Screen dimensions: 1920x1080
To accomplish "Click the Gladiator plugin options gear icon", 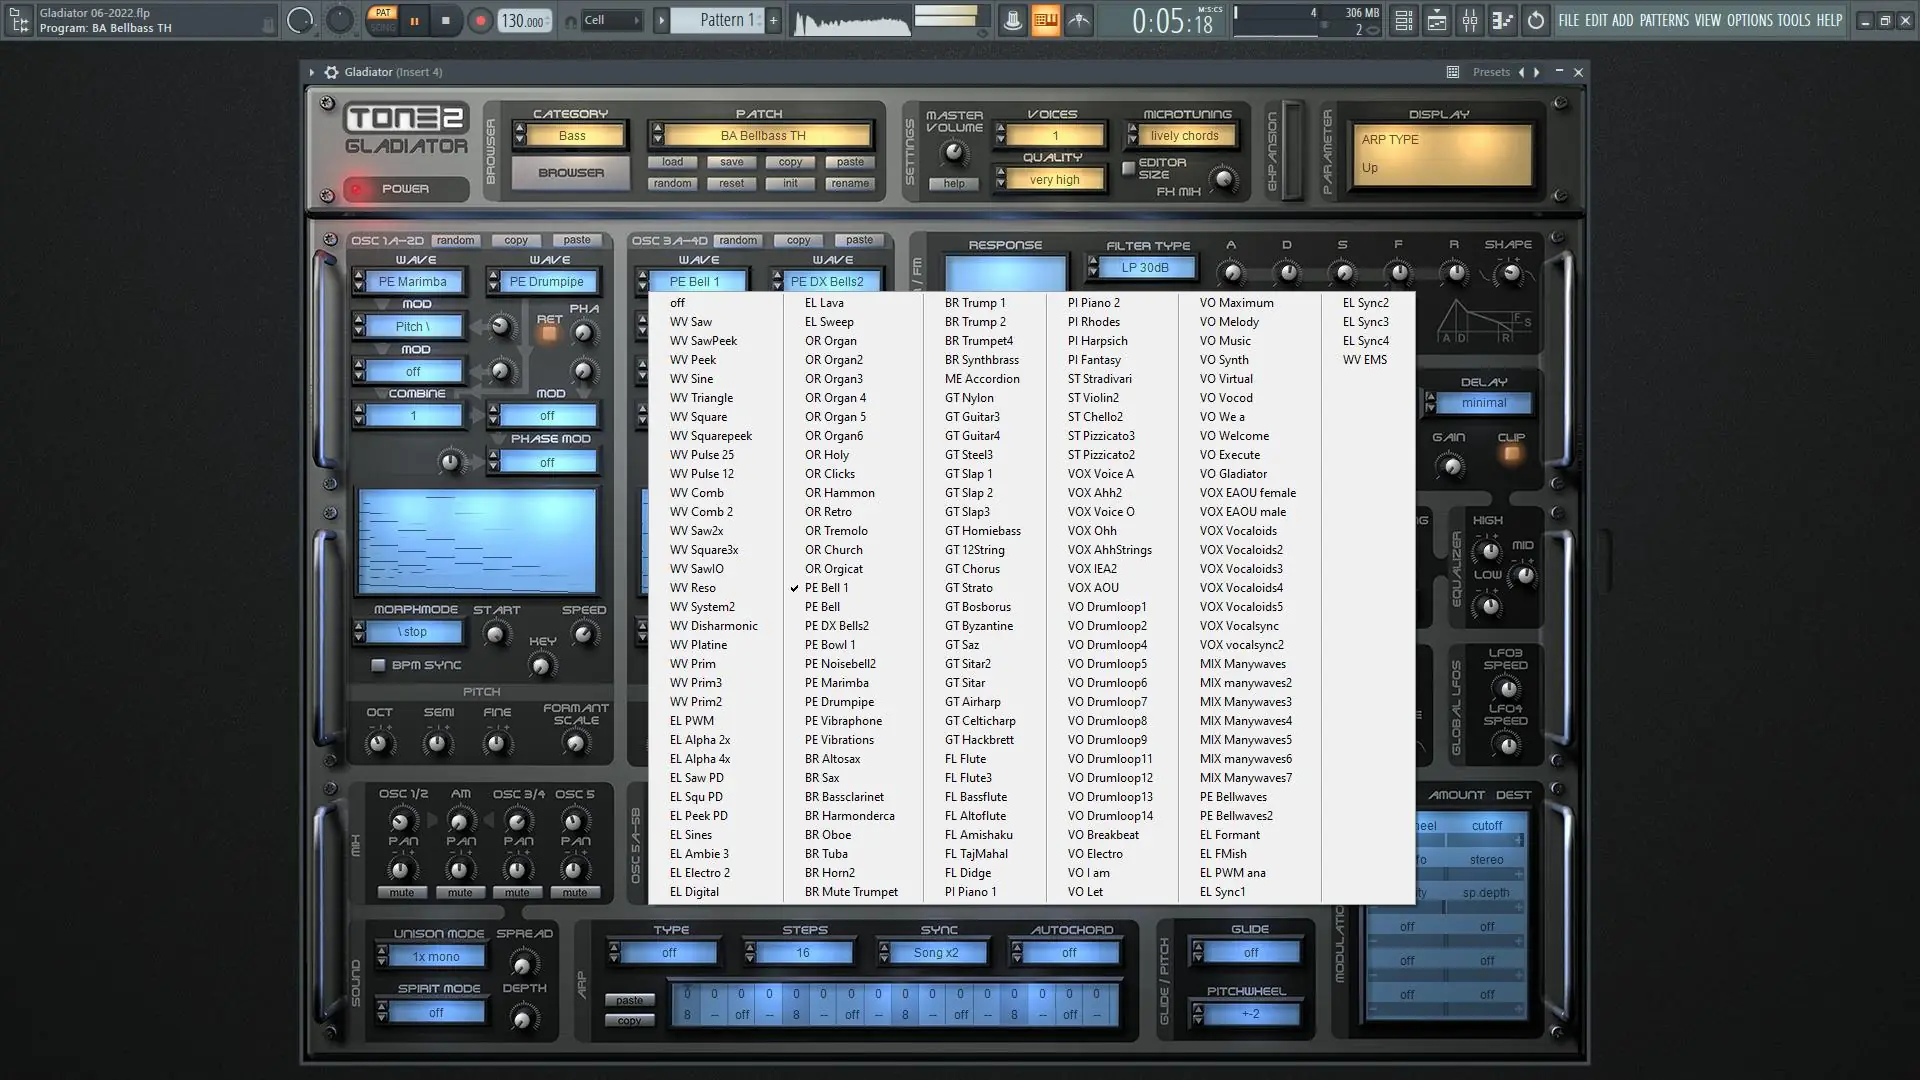I will point(331,72).
